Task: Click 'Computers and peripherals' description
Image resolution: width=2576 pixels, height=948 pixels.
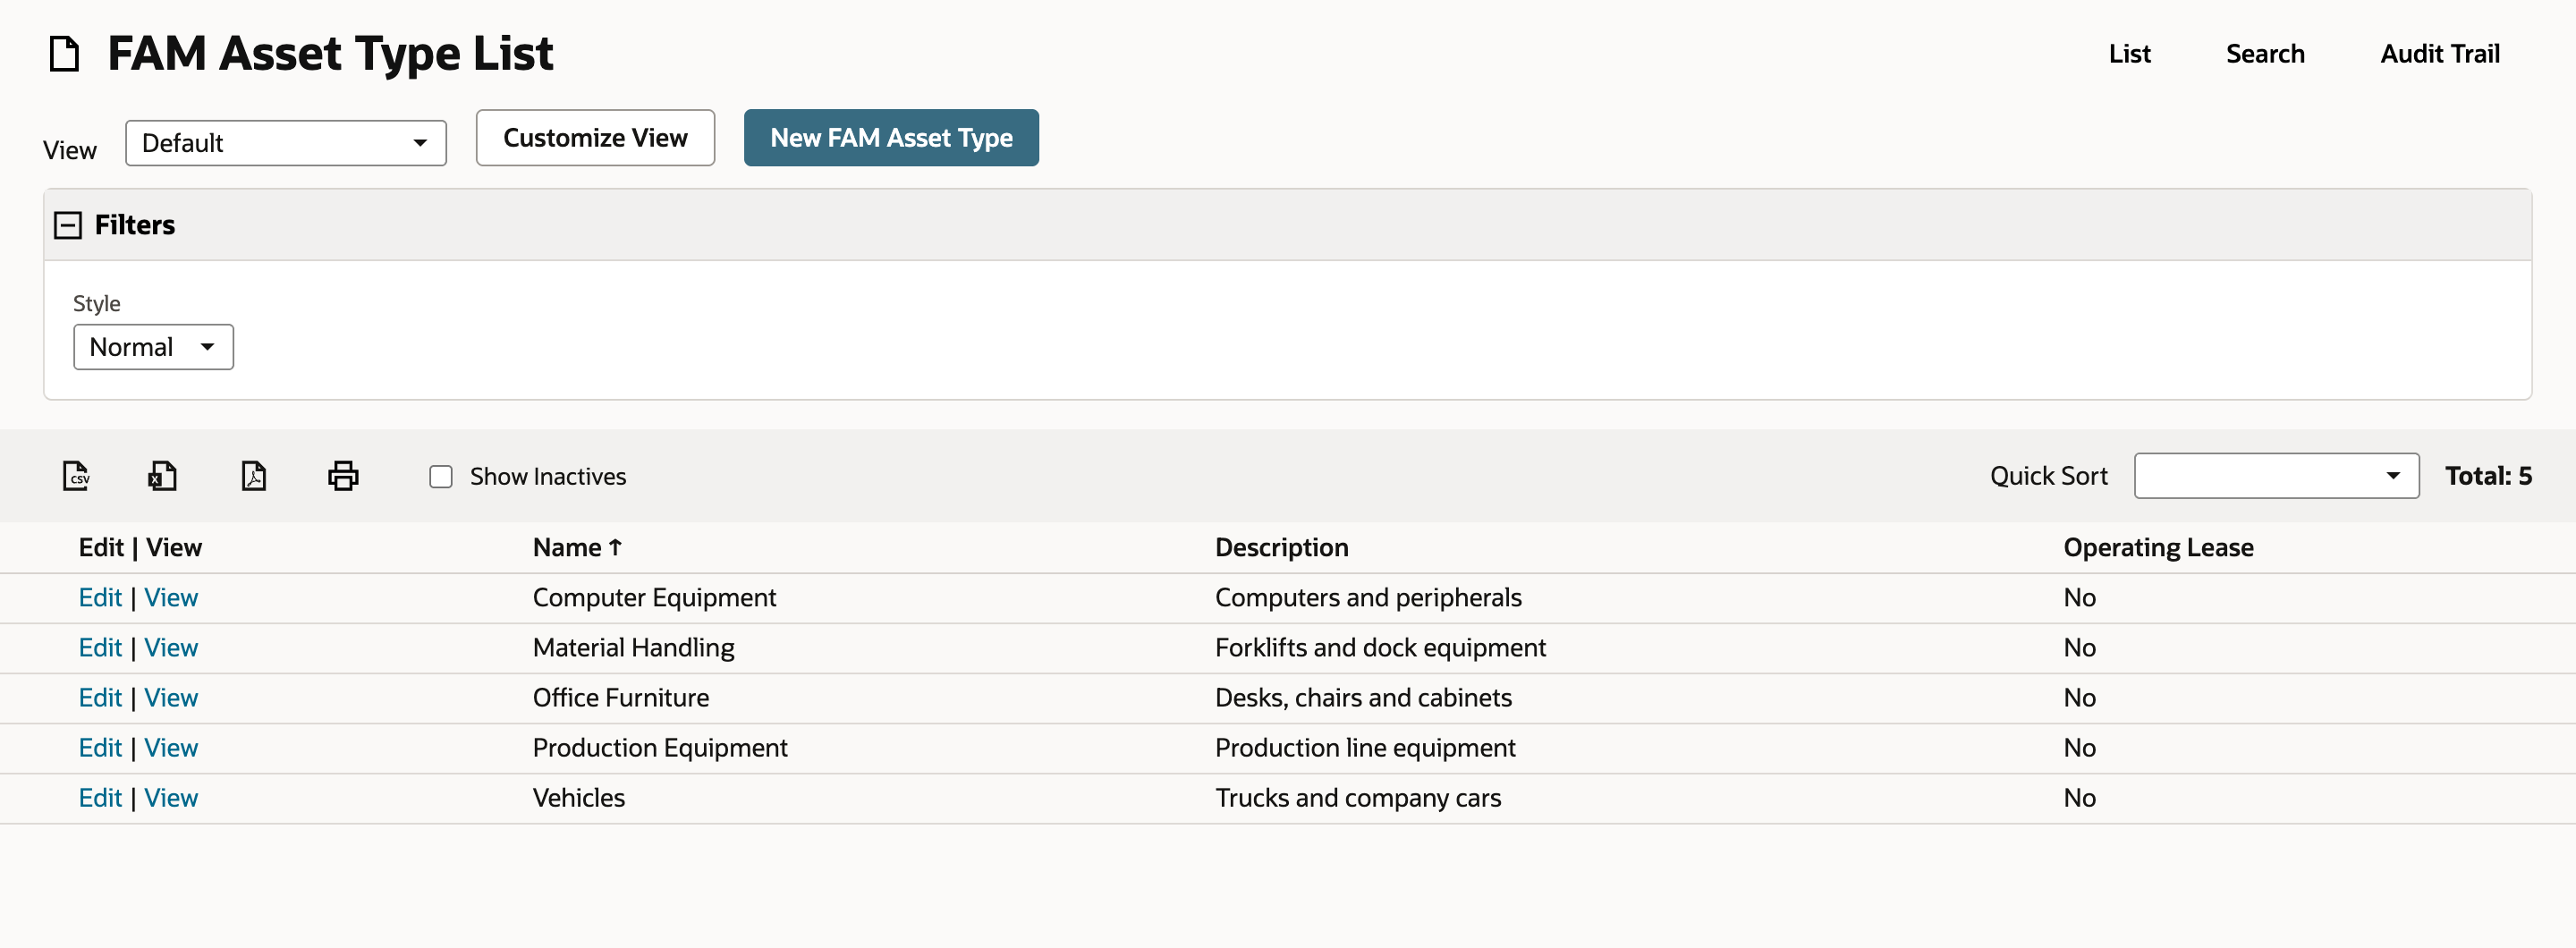Action: click(x=1368, y=598)
